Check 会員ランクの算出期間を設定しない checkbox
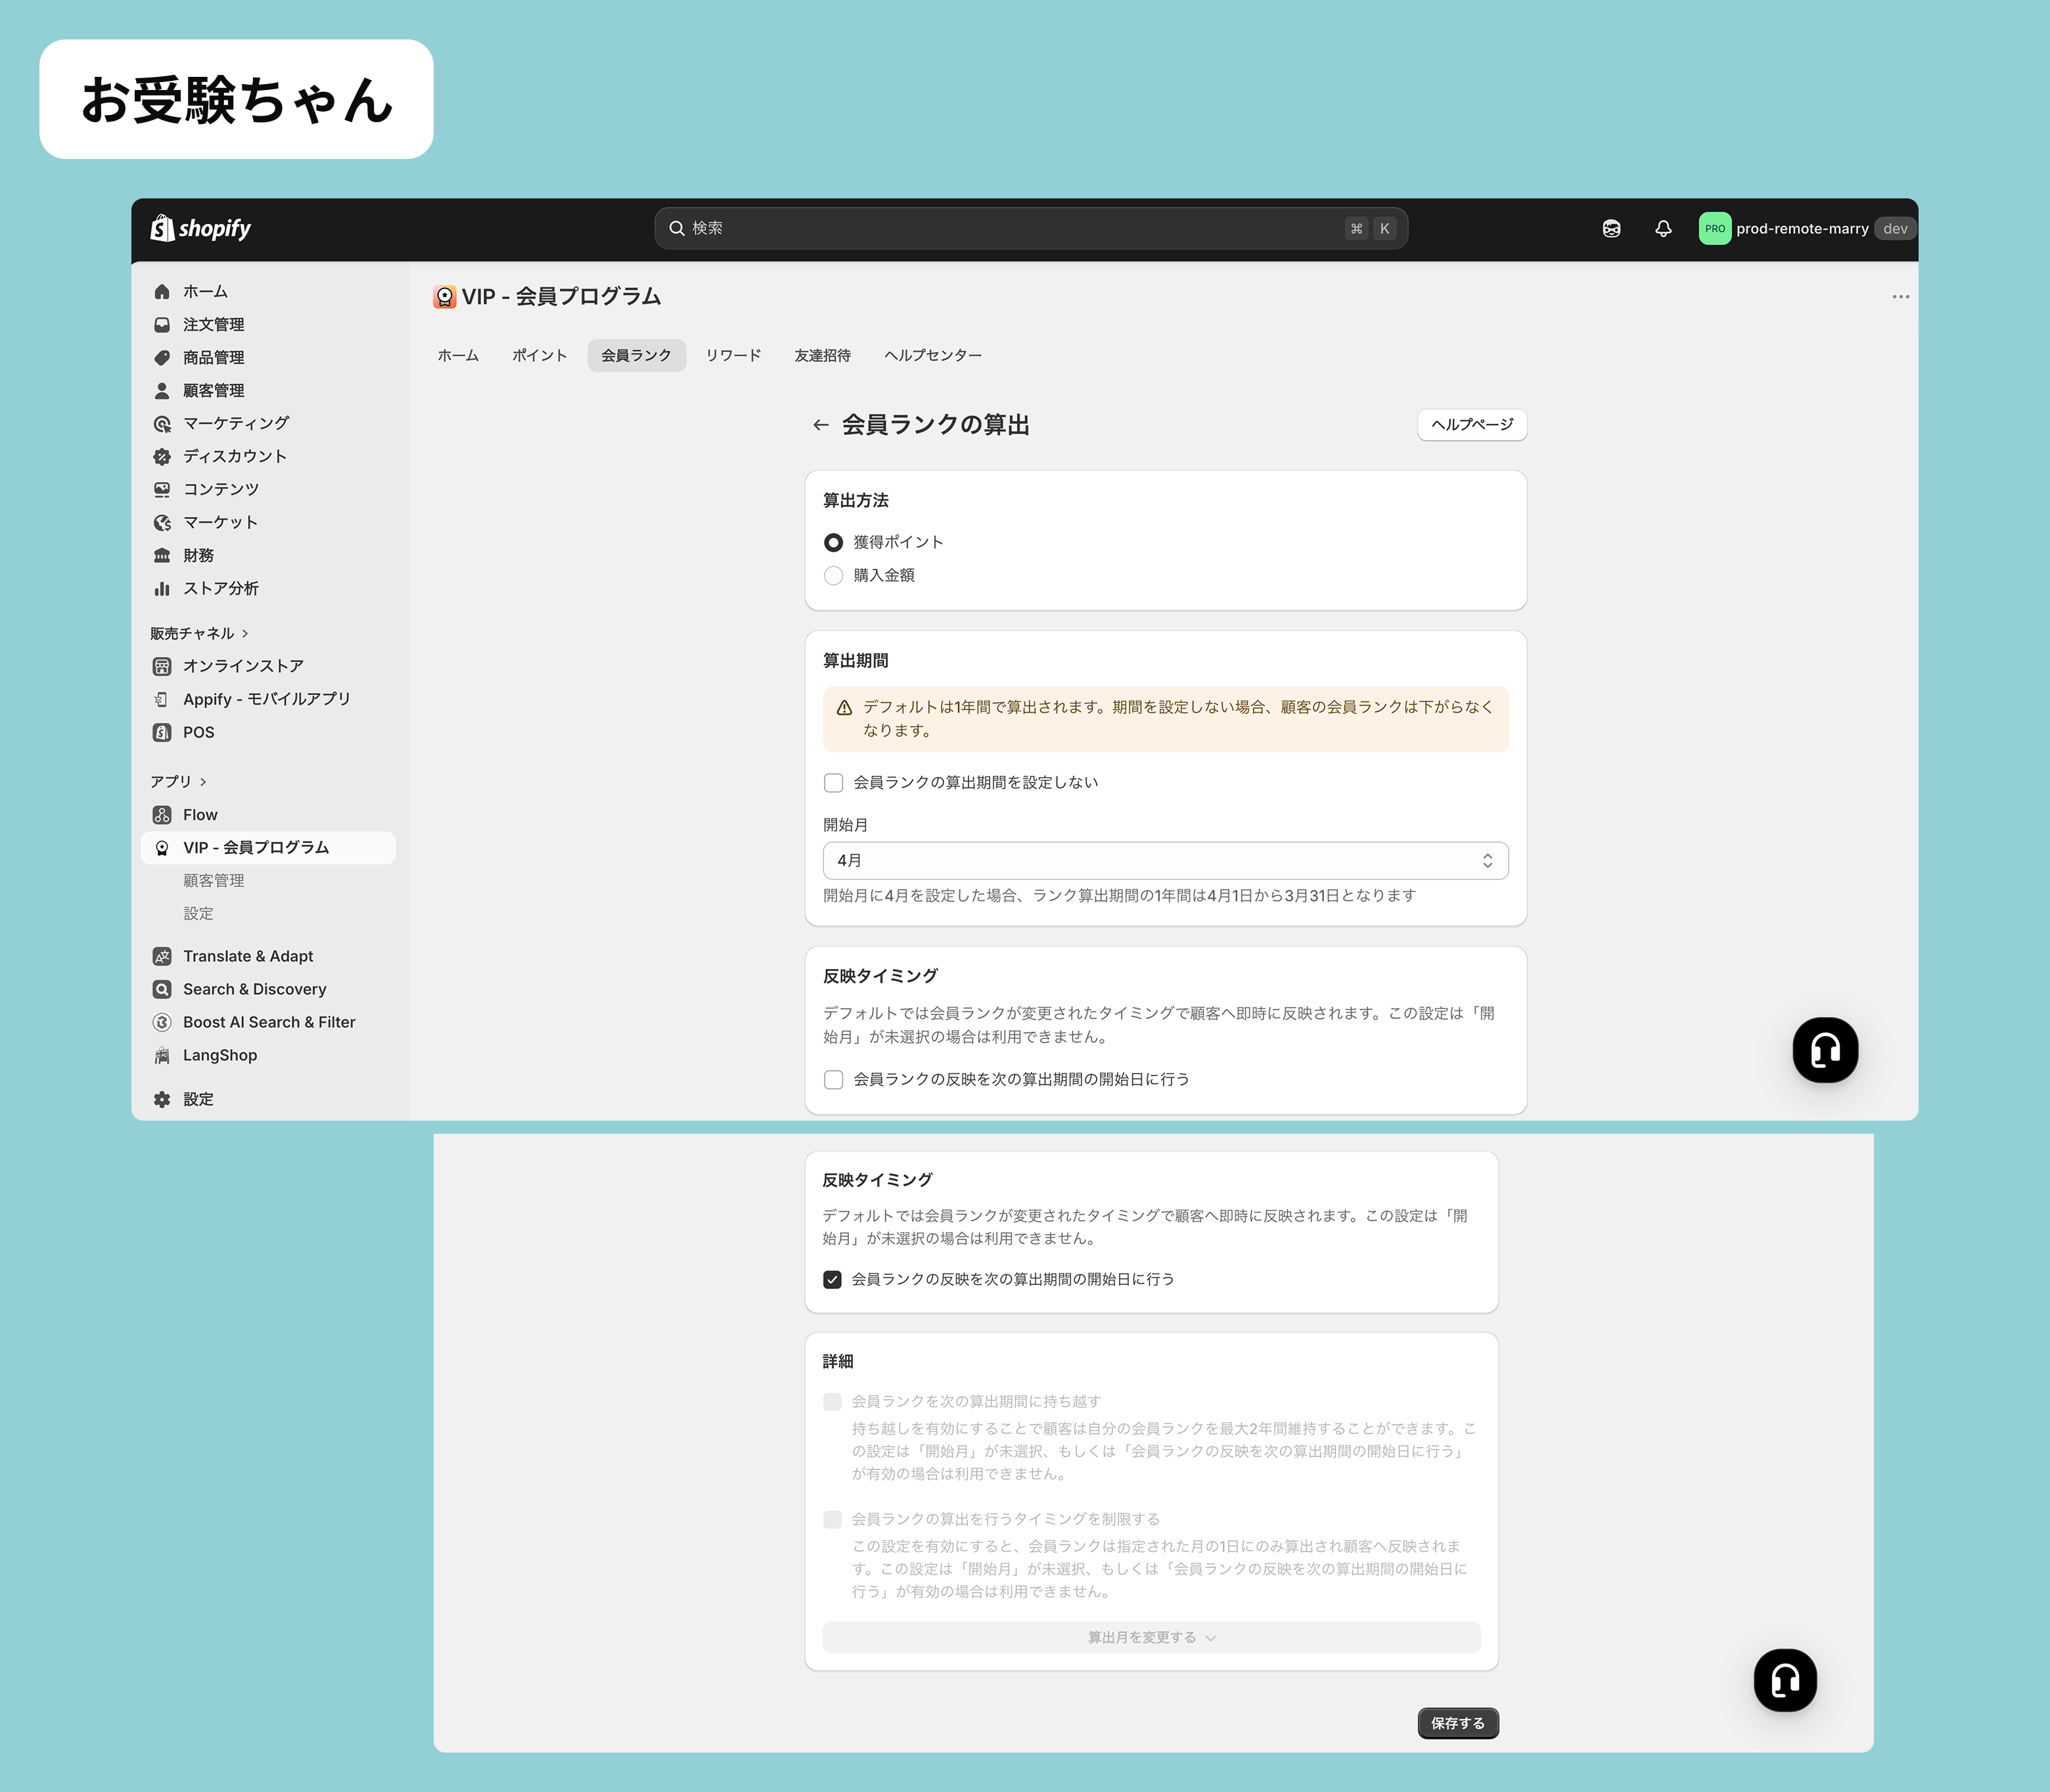 (x=833, y=783)
